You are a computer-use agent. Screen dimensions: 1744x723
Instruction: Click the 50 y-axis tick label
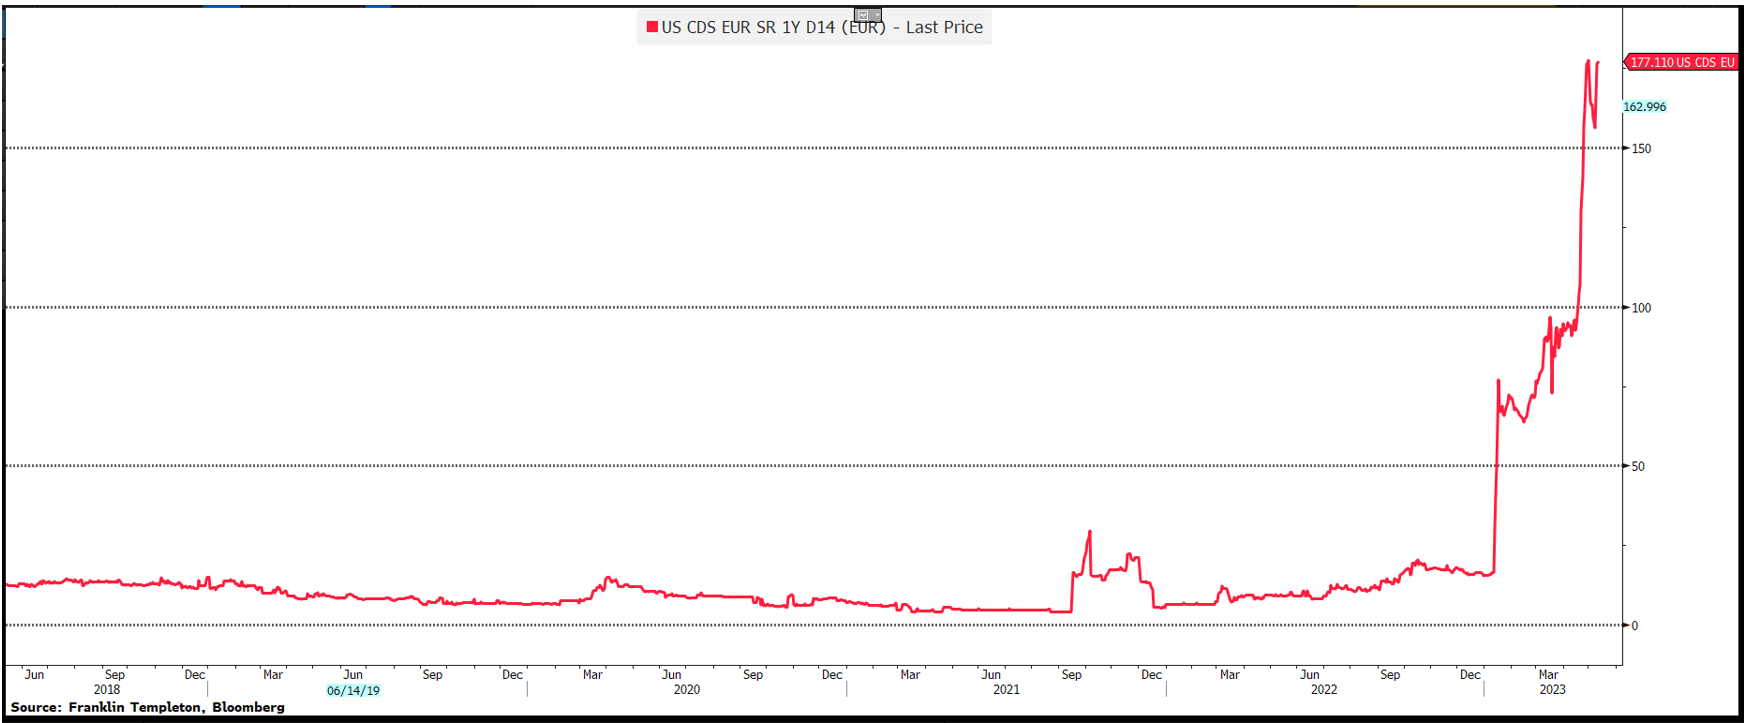1638,466
